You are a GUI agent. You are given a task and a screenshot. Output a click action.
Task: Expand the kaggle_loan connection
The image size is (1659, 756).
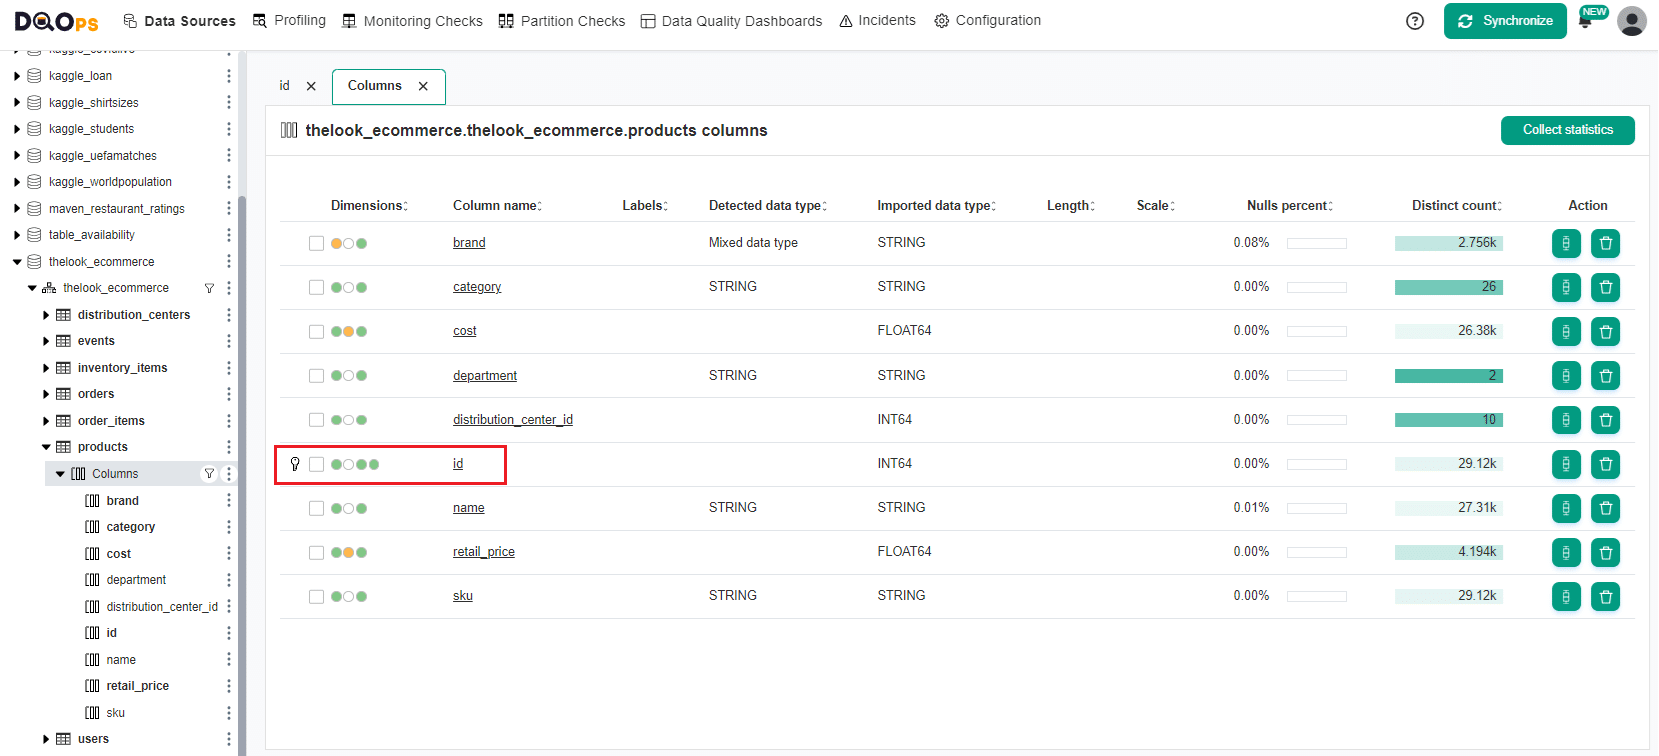17,76
